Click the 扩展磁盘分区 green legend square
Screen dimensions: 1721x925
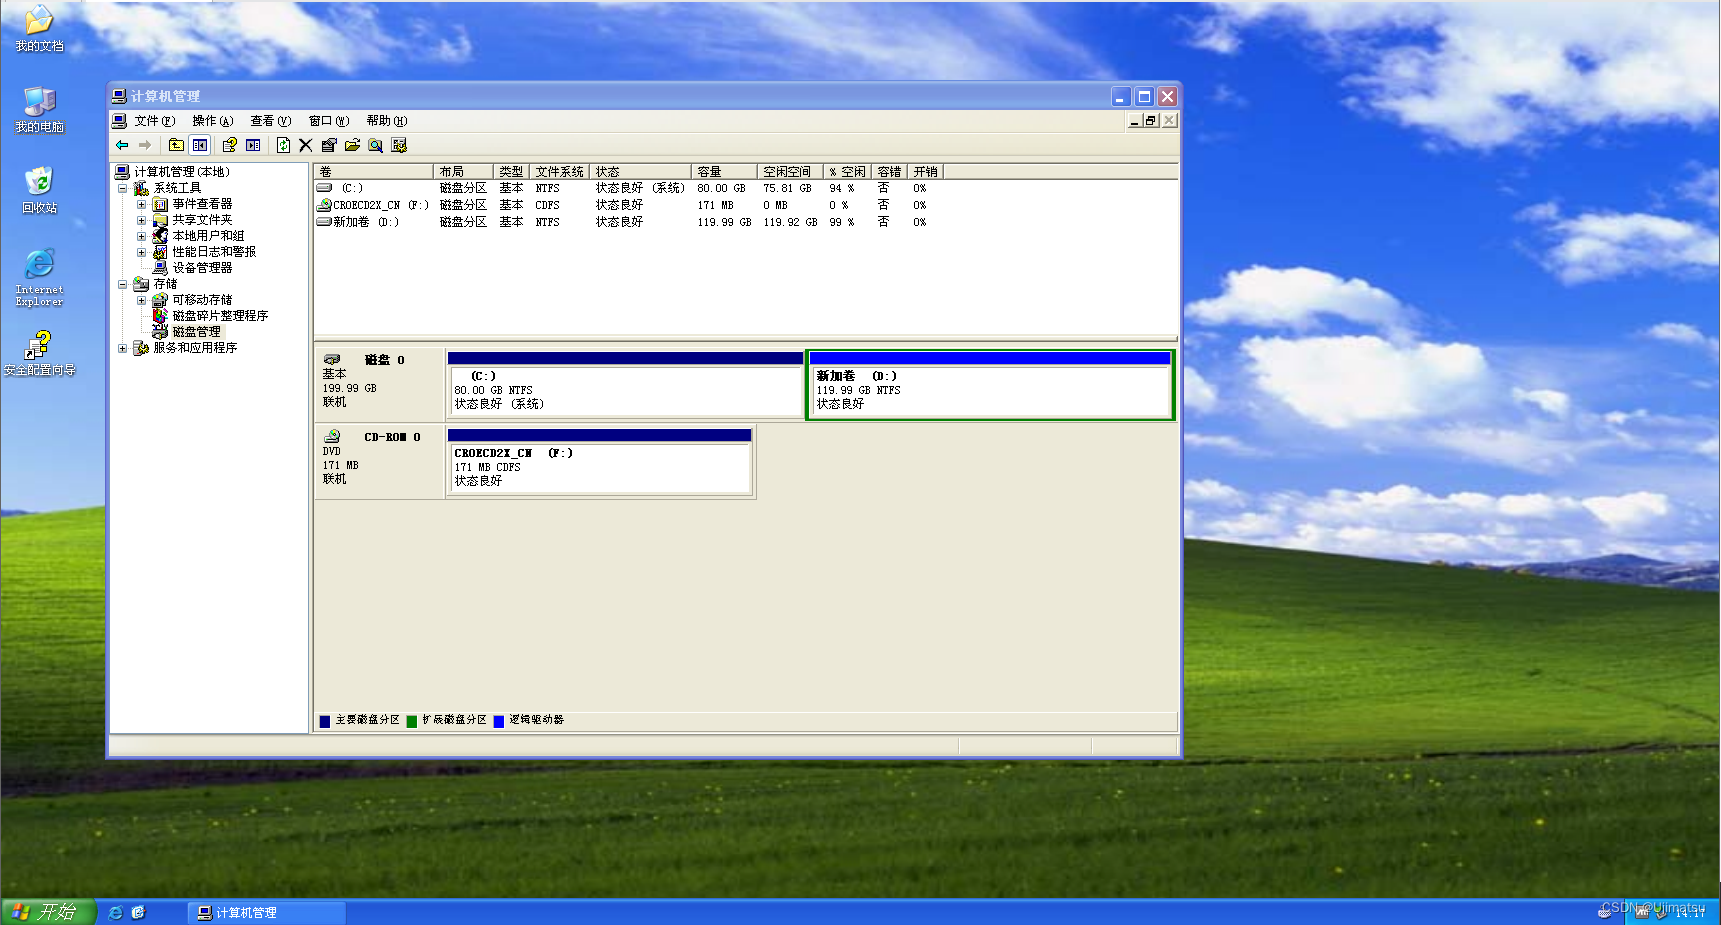pos(412,721)
